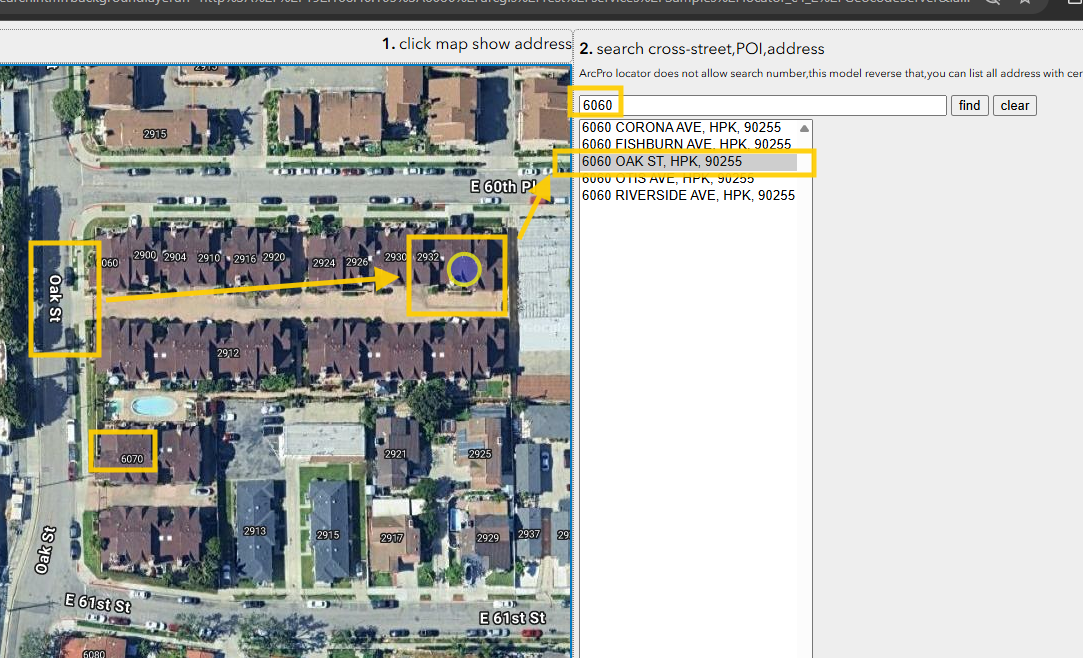
Task: Click building labeled 2912 on map
Action: [x=228, y=352]
